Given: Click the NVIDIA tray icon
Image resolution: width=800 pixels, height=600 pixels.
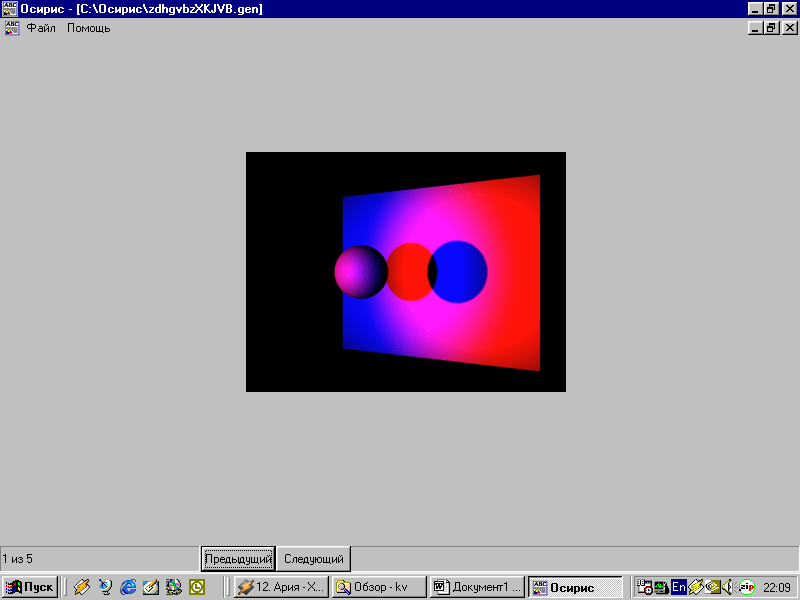Looking at the screenshot, I should 712,587.
